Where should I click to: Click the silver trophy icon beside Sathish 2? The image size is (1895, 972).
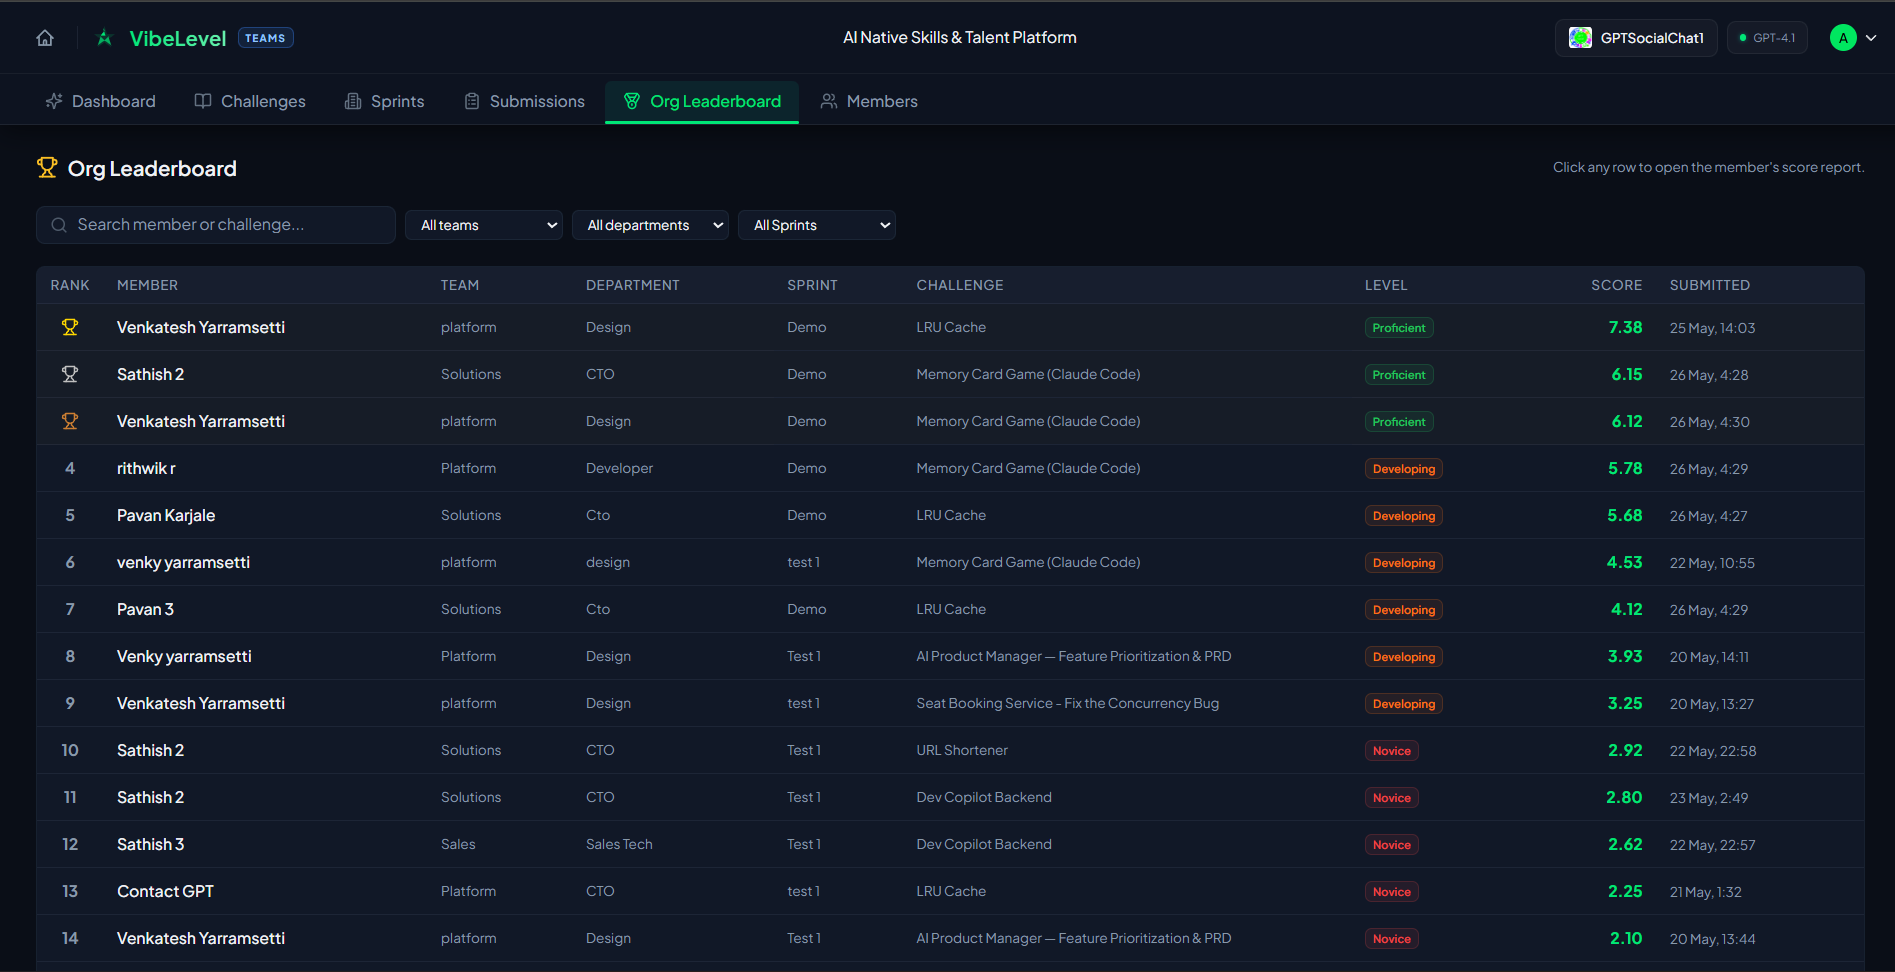[x=70, y=374]
